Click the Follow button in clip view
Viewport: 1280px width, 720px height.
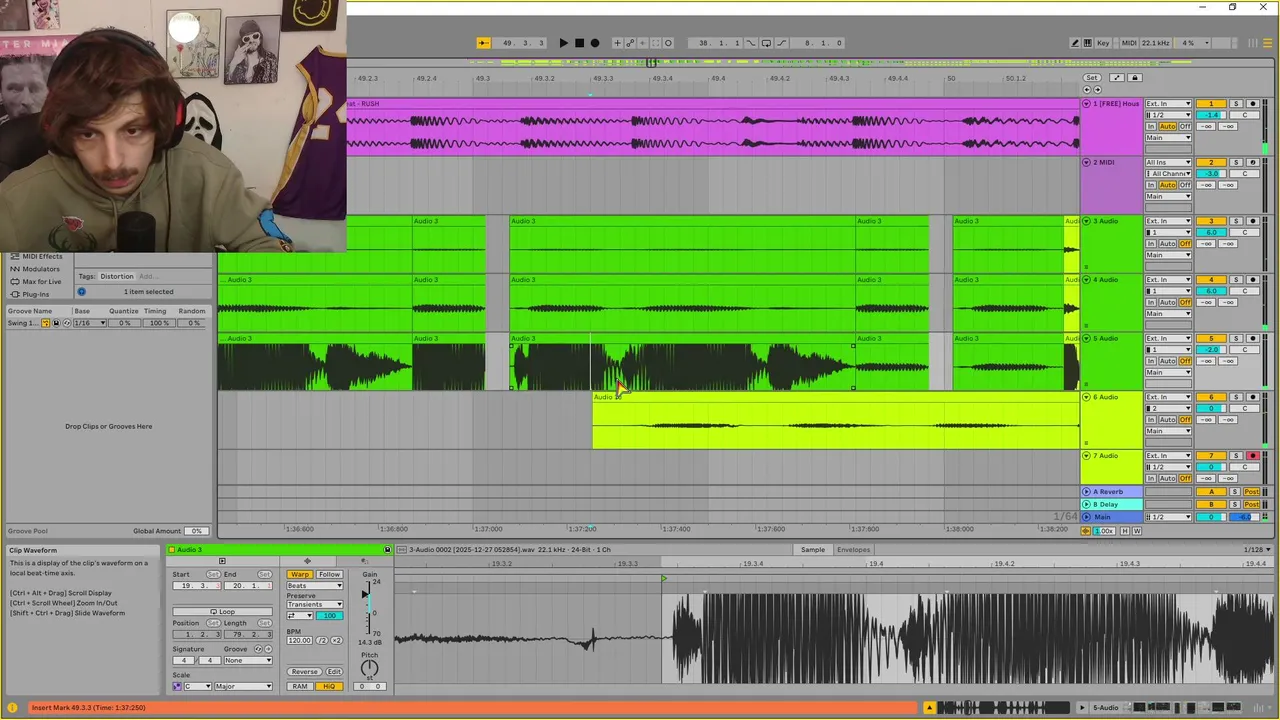pos(329,575)
